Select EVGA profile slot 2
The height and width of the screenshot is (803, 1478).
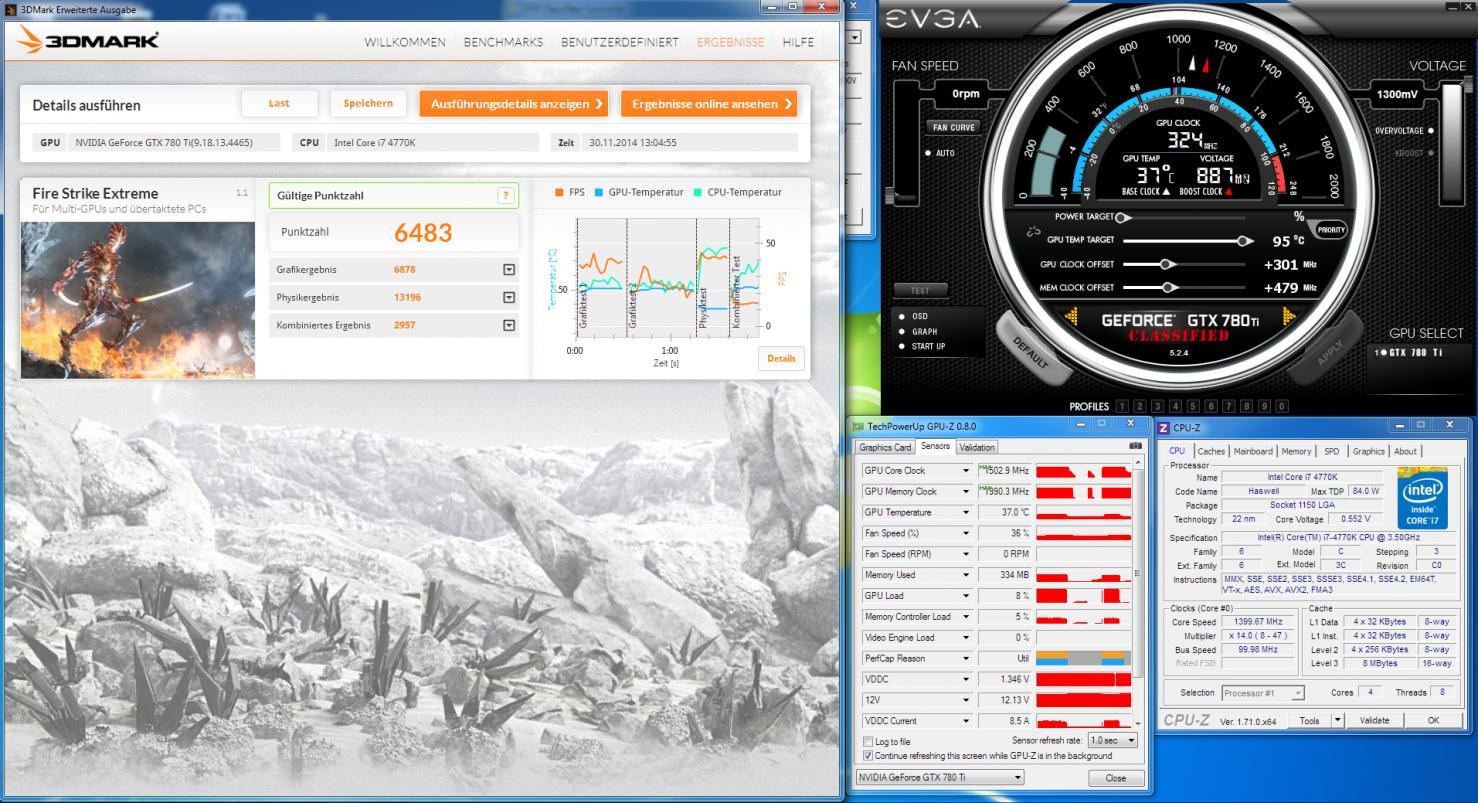click(x=1140, y=407)
